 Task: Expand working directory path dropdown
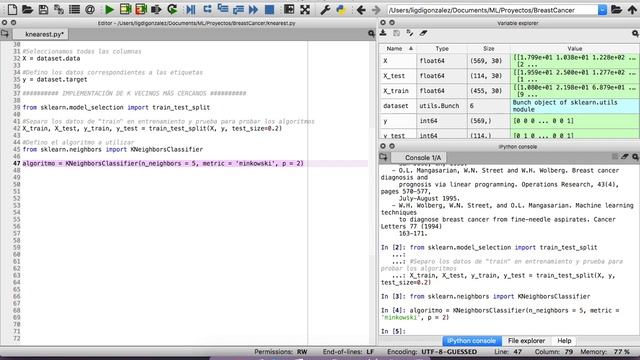[x=602, y=10]
